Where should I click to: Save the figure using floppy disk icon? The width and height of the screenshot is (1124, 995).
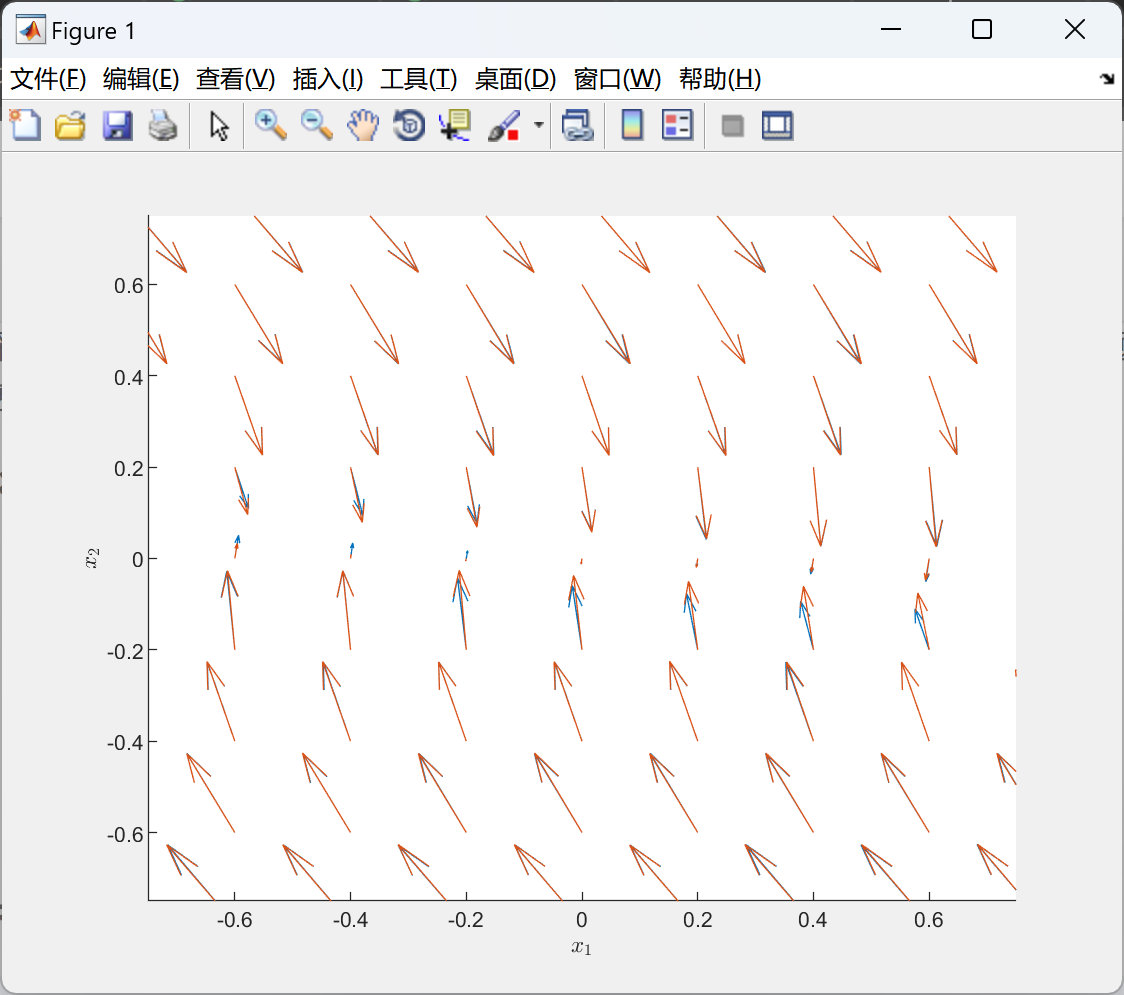coord(117,125)
